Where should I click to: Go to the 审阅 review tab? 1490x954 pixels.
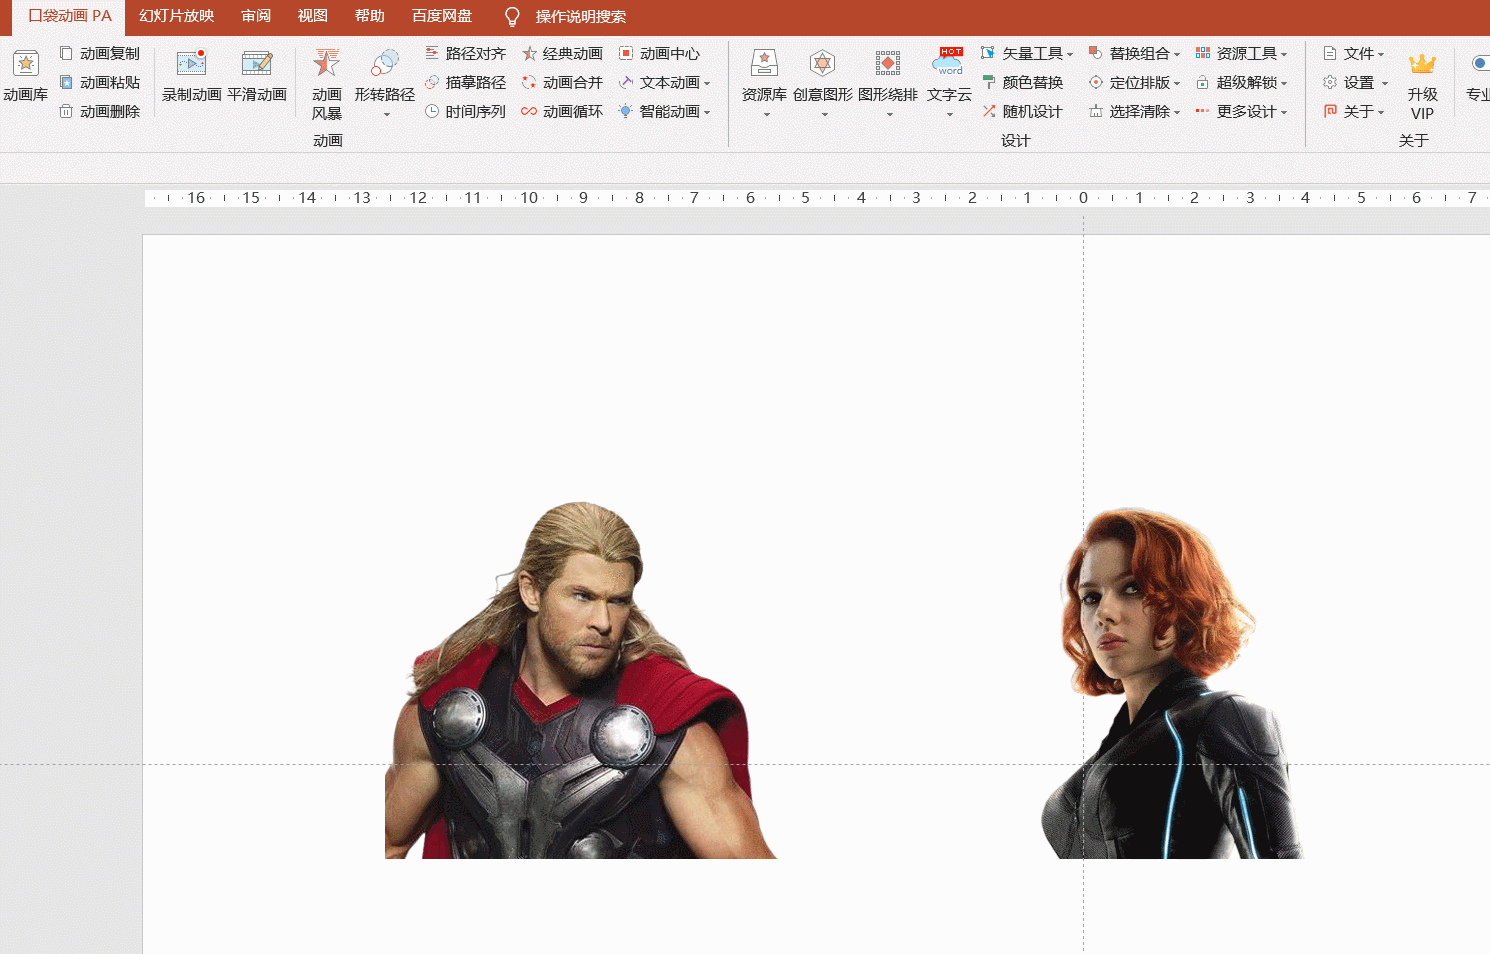point(256,16)
